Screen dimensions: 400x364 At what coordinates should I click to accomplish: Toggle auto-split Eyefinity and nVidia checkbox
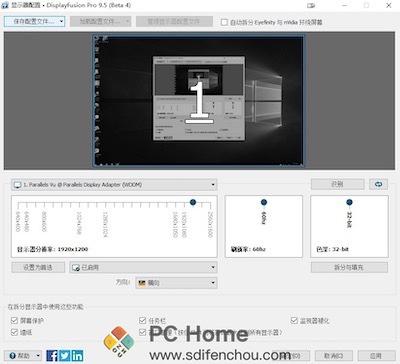click(x=224, y=22)
